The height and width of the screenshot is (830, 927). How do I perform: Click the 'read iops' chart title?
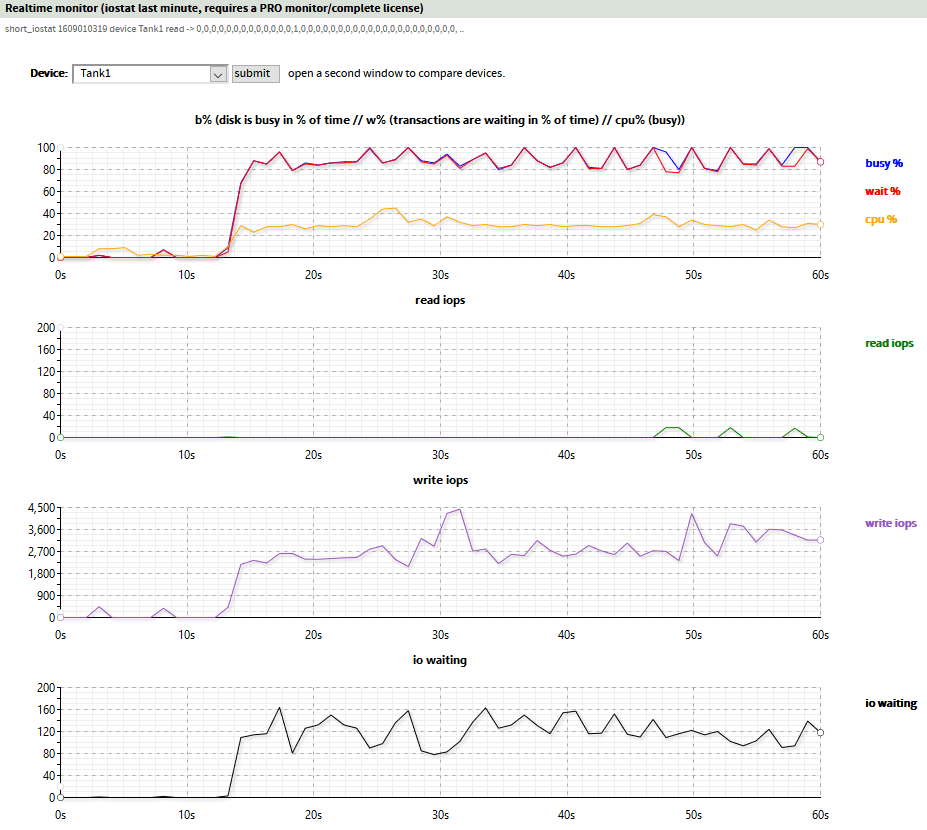point(440,300)
